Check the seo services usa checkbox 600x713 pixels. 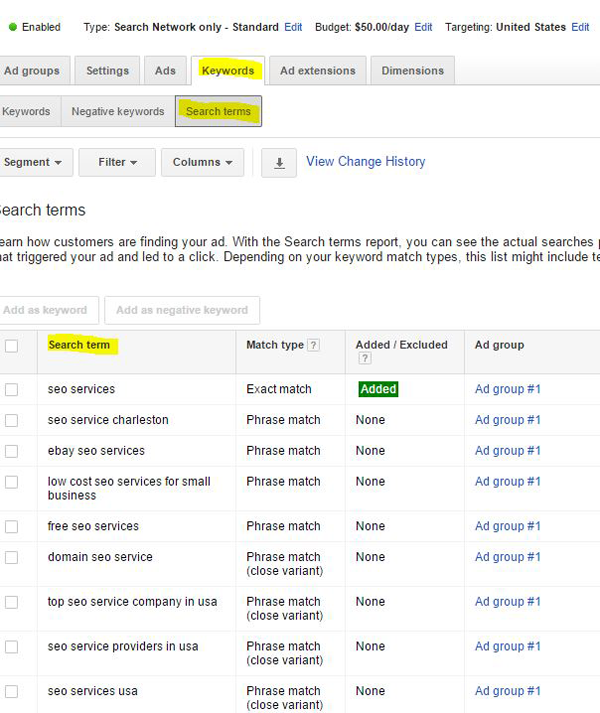[x=11, y=692]
